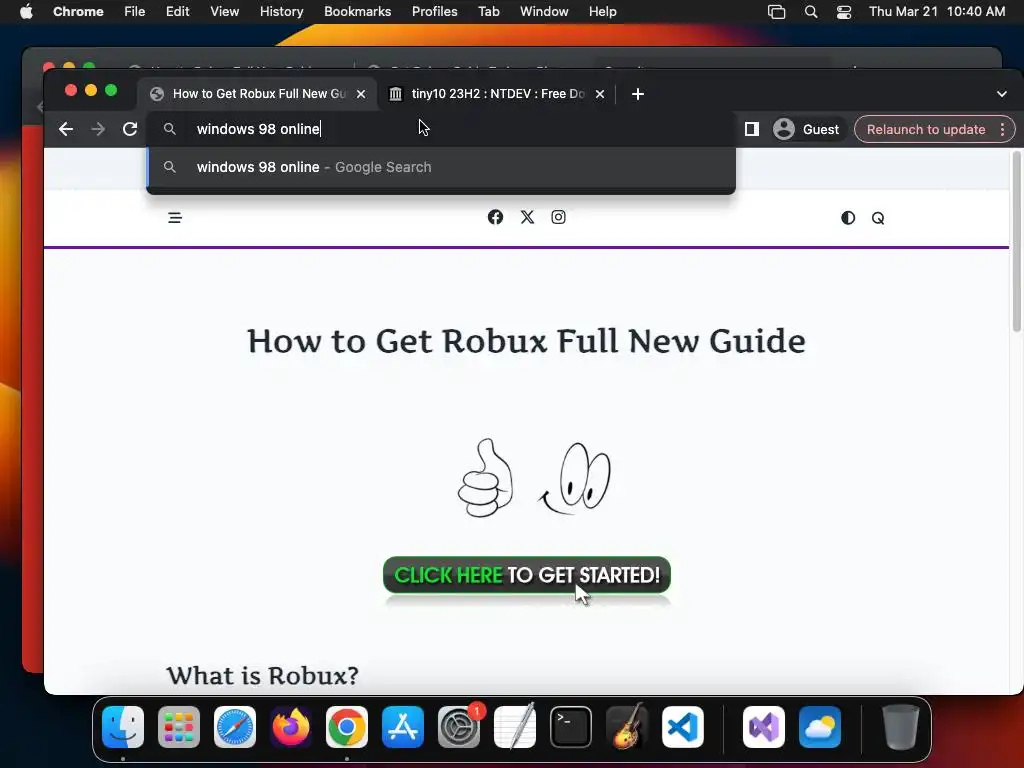Open GarageBand from the Dock
1024x768 pixels.
(x=627, y=727)
